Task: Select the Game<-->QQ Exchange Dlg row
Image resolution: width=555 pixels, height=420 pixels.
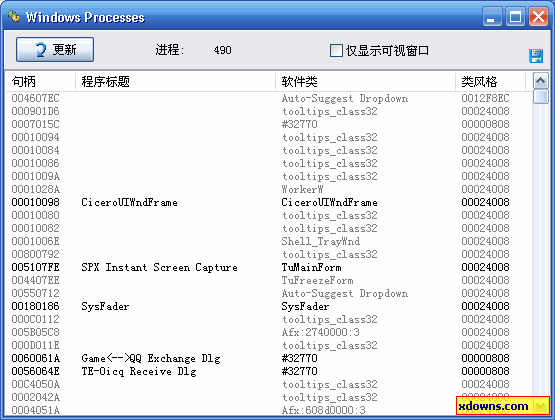Action: 268,358
